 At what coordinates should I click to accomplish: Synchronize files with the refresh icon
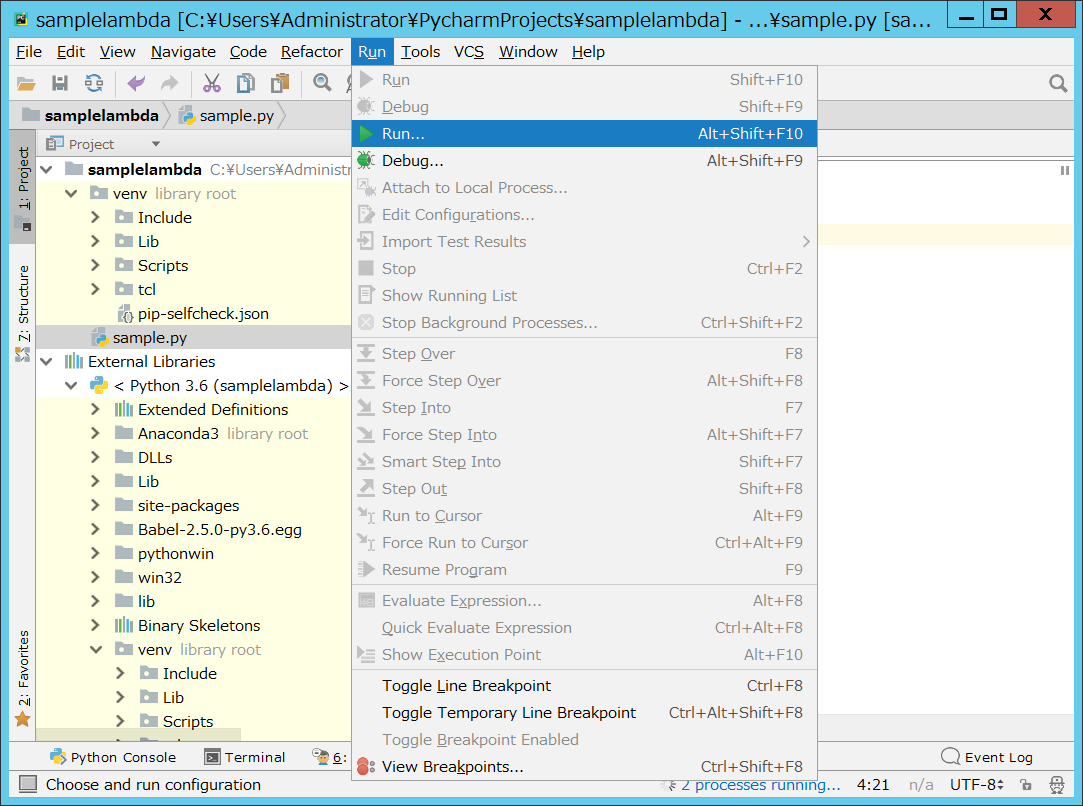(93, 83)
